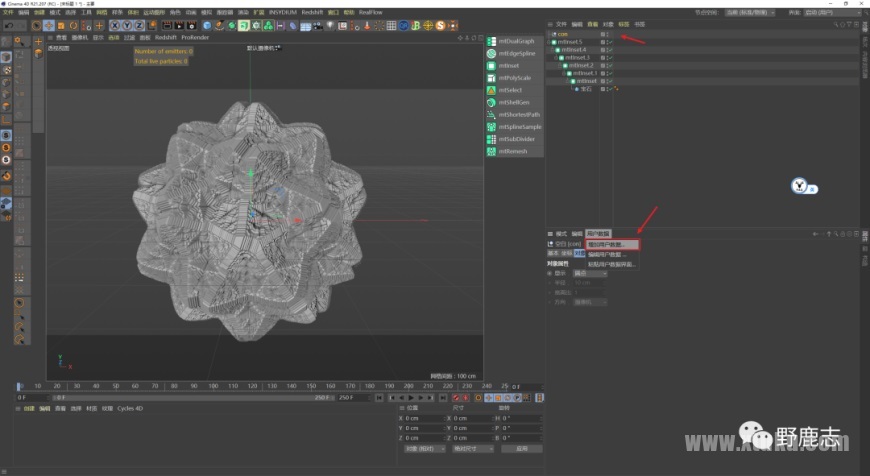Image resolution: width=870 pixels, height=476 pixels.
Task: Activate the Scale tool
Action: (61, 26)
